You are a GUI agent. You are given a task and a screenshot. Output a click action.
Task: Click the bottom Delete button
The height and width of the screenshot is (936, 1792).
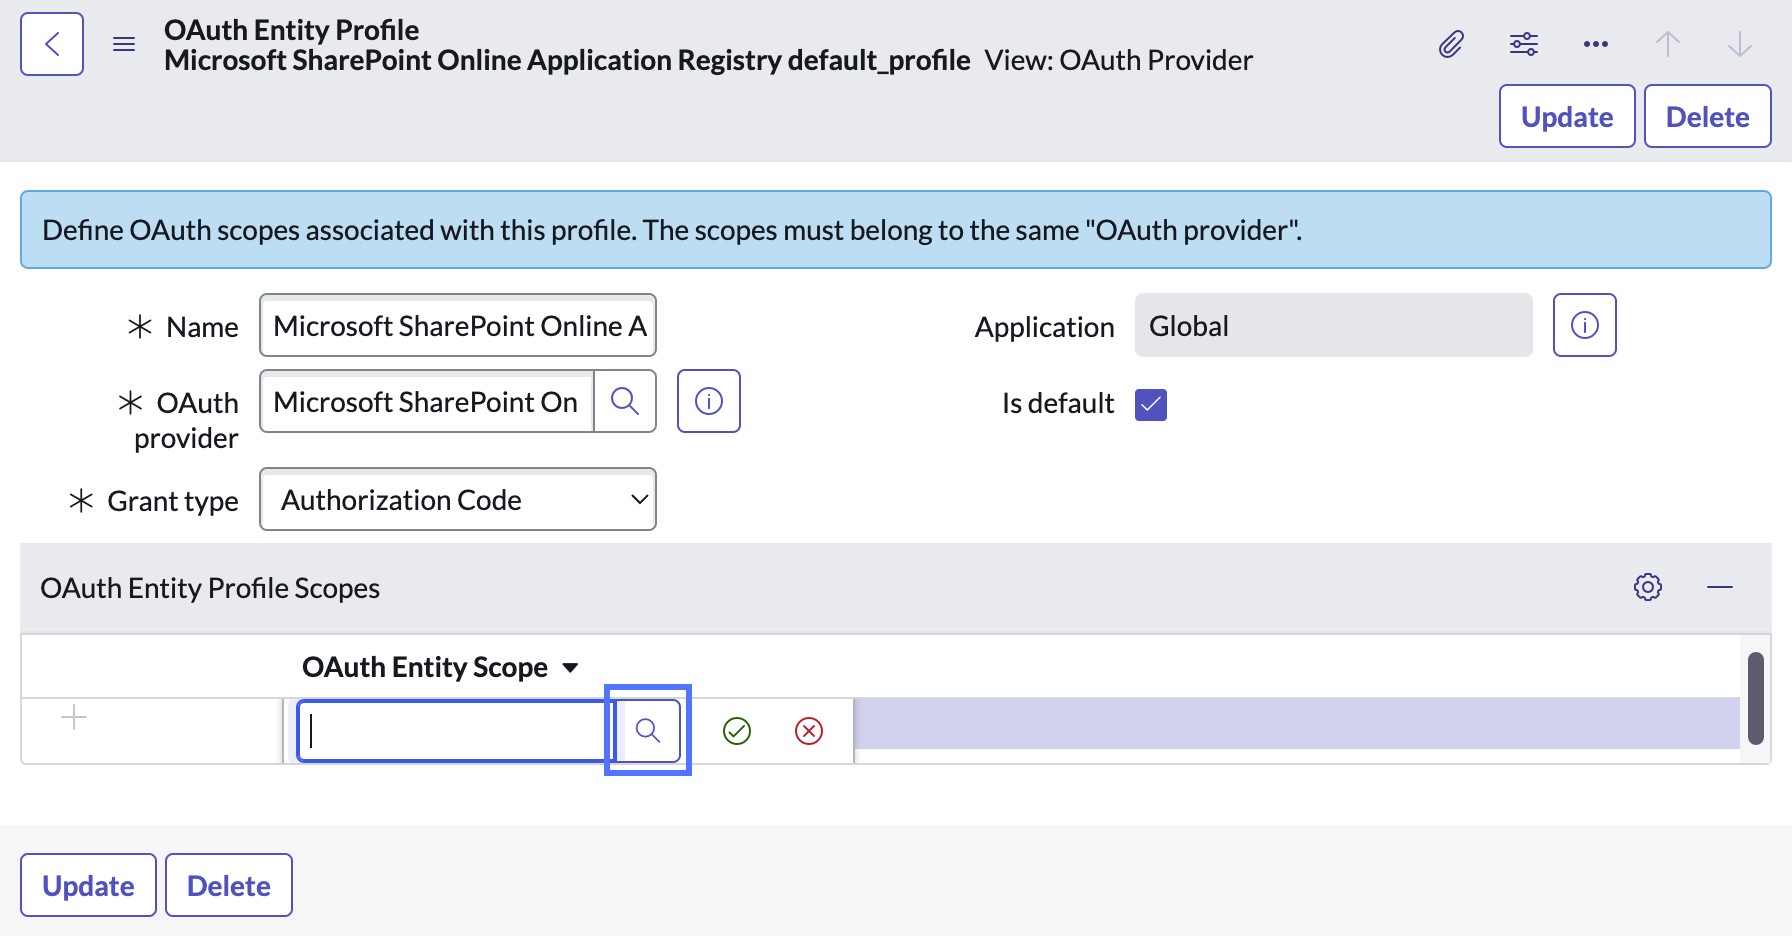click(x=229, y=885)
